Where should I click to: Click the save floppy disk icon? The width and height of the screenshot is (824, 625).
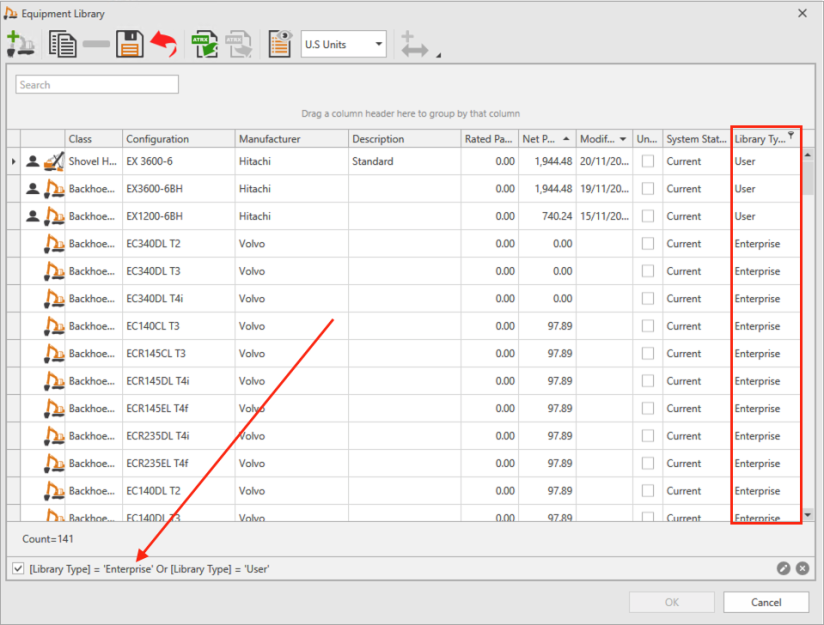point(130,44)
